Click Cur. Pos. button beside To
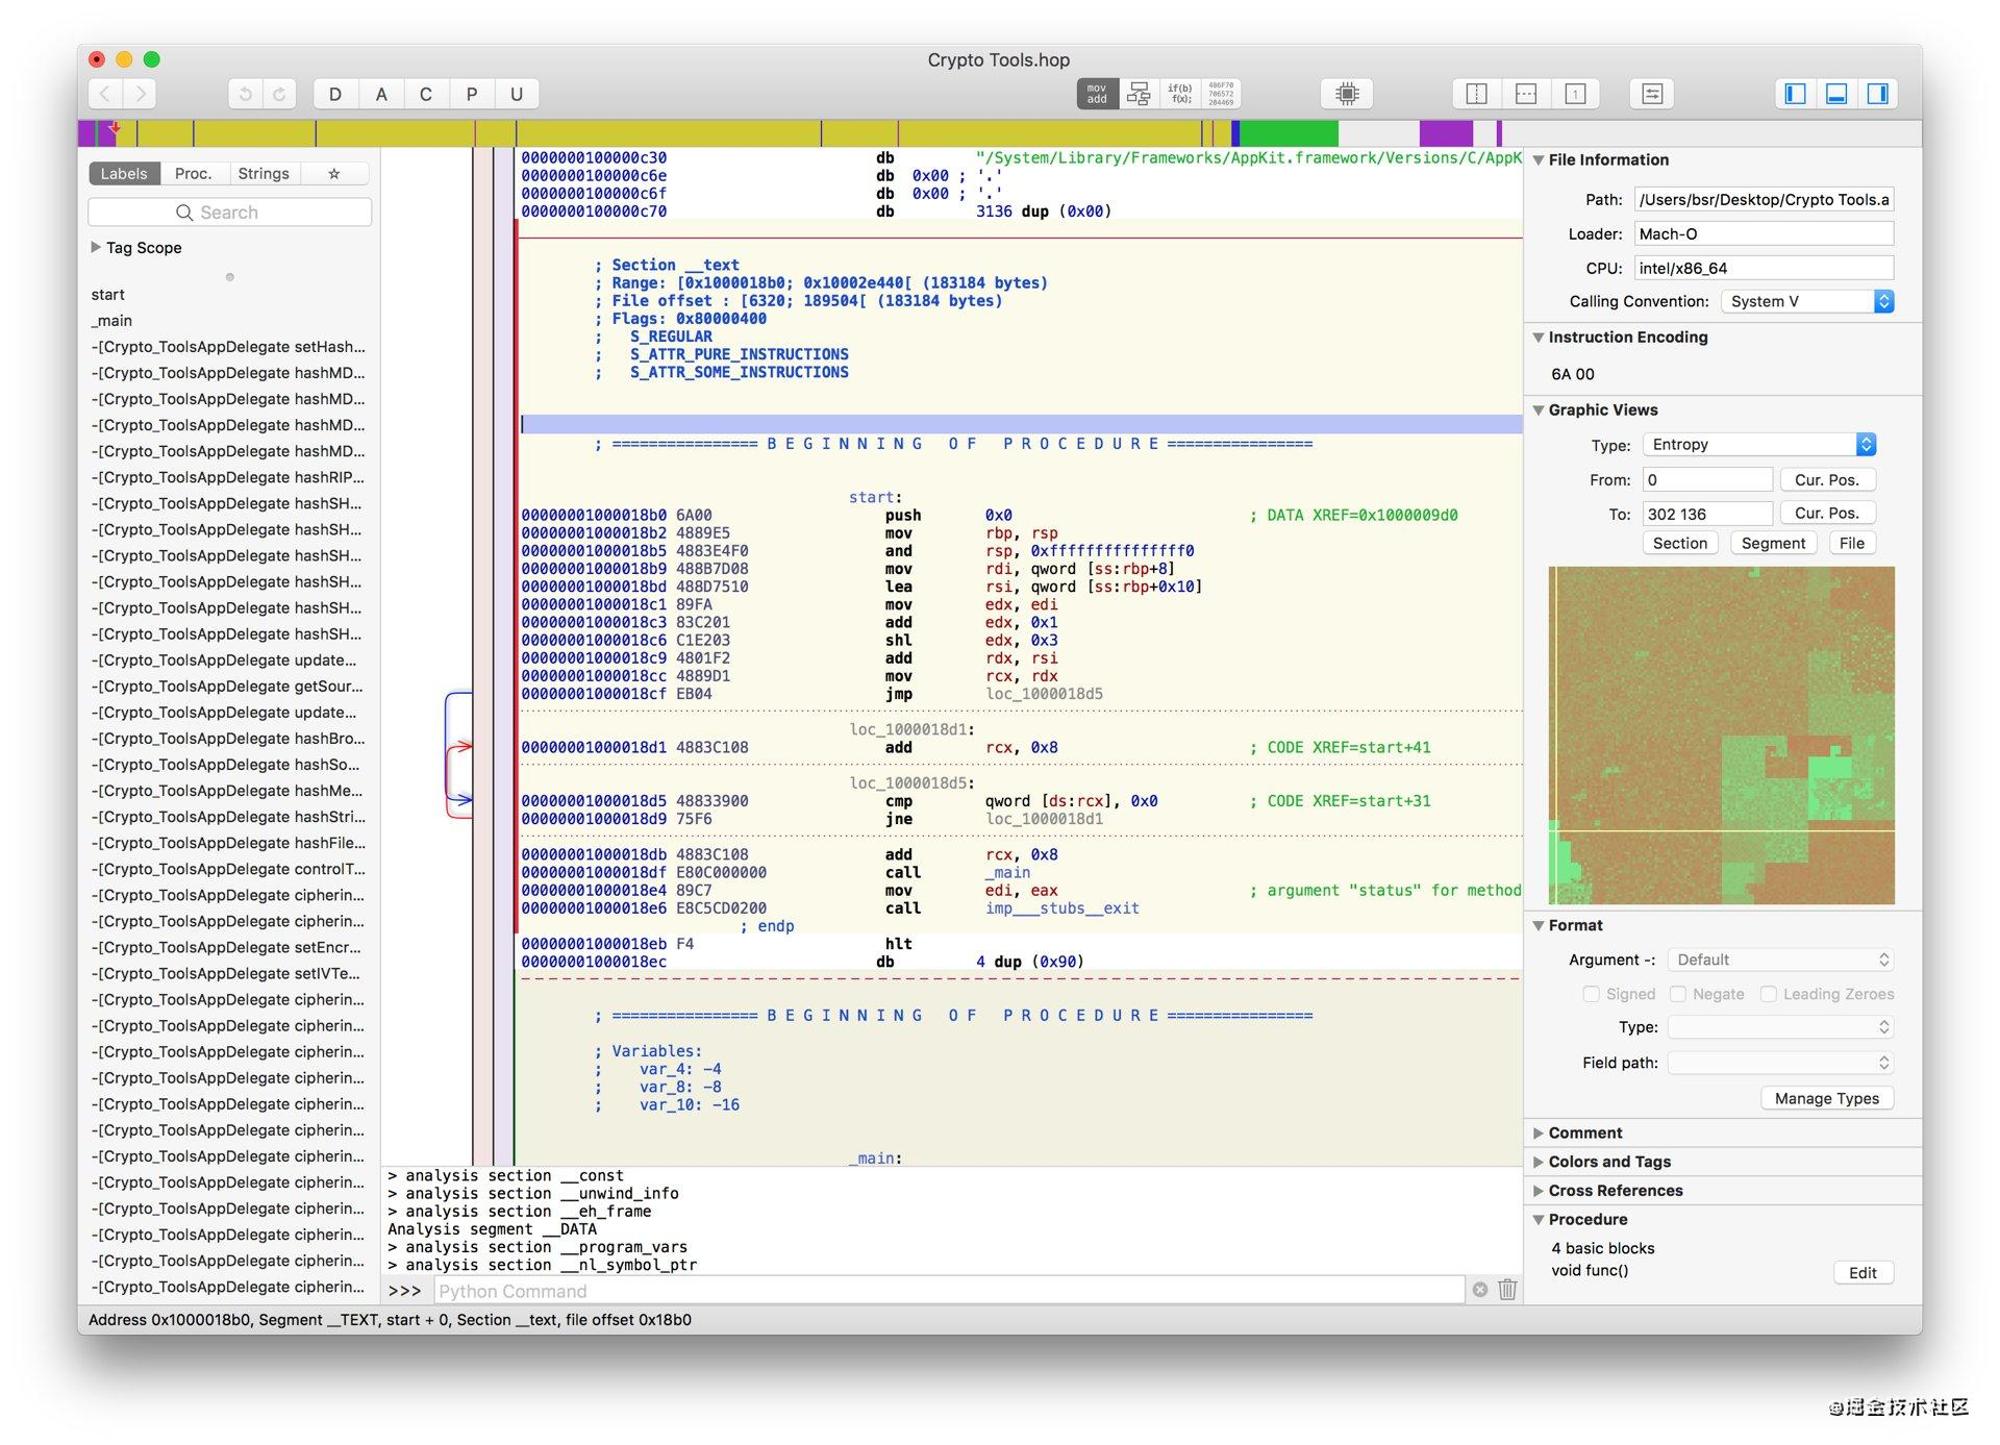The width and height of the screenshot is (2000, 1445). pyautogui.click(x=1827, y=514)
